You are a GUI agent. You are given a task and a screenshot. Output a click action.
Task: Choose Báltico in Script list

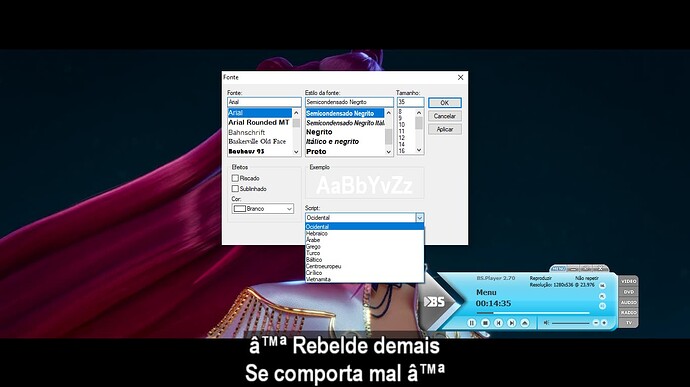pyautogui.click(x=364, y=260)
